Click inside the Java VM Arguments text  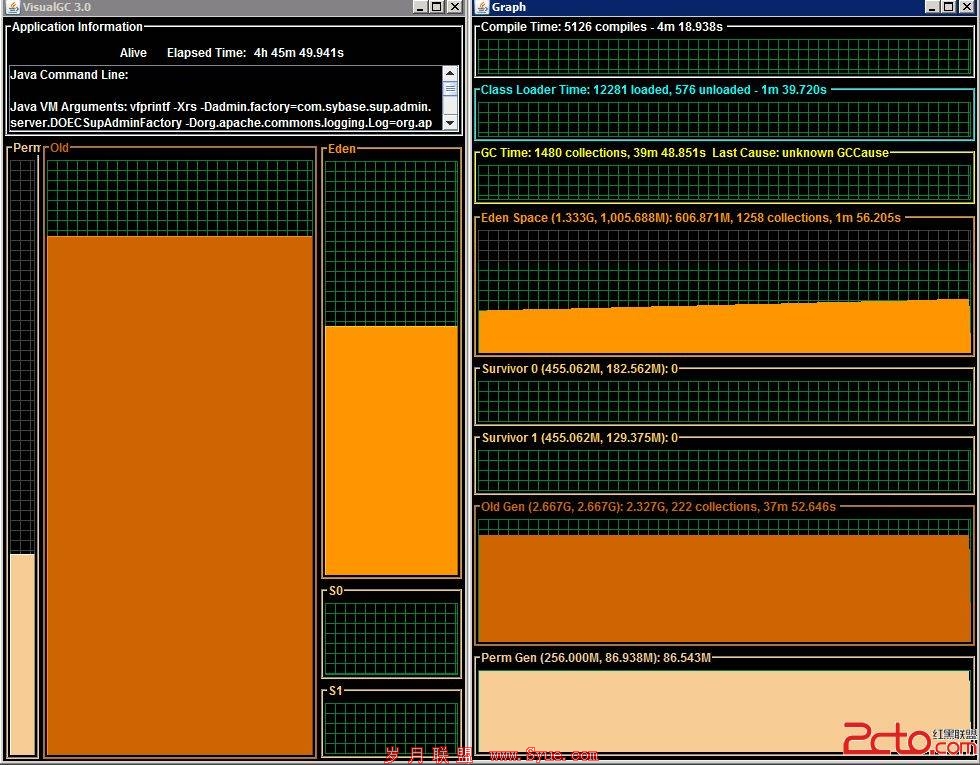coord(221,114)
